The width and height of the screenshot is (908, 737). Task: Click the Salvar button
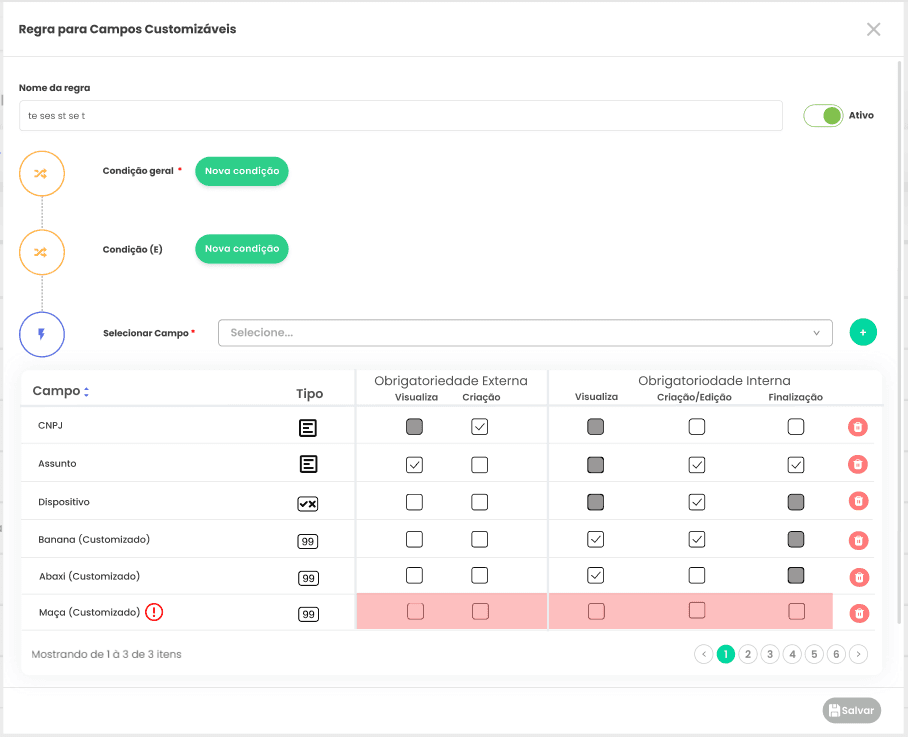point(851,710)
